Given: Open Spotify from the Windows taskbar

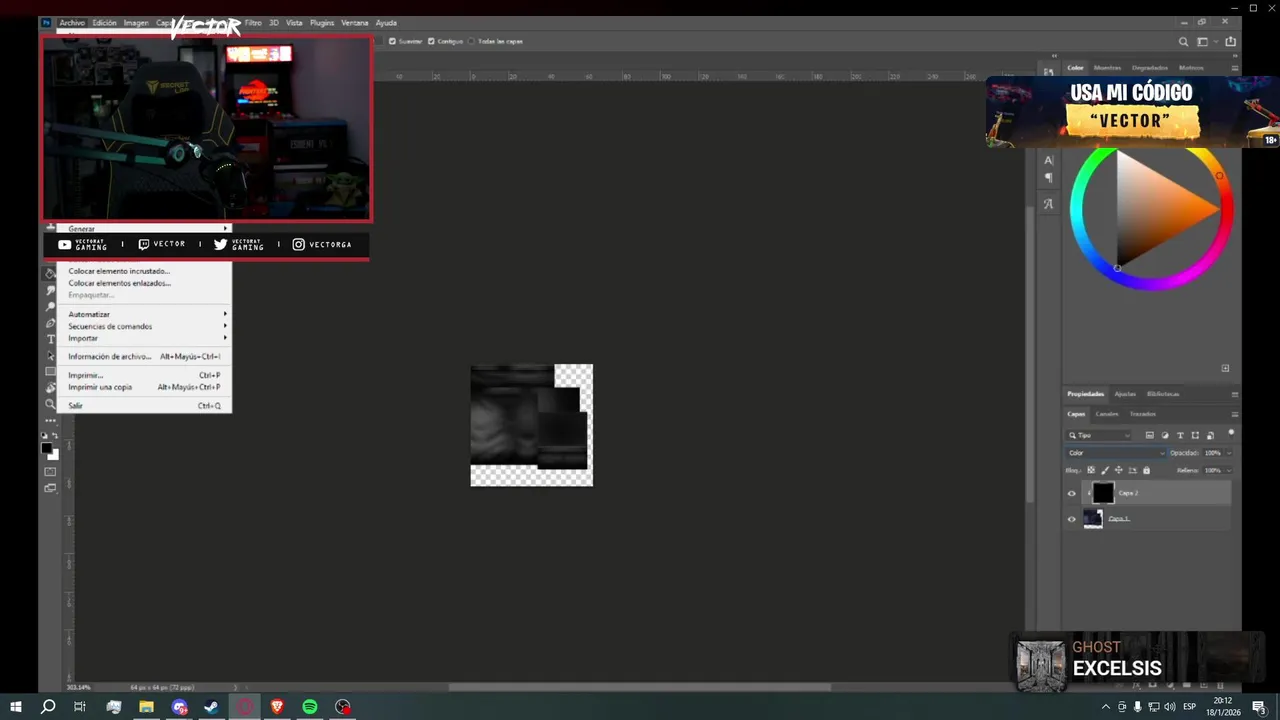Looking at the screenshot, I should pos(310,707).
